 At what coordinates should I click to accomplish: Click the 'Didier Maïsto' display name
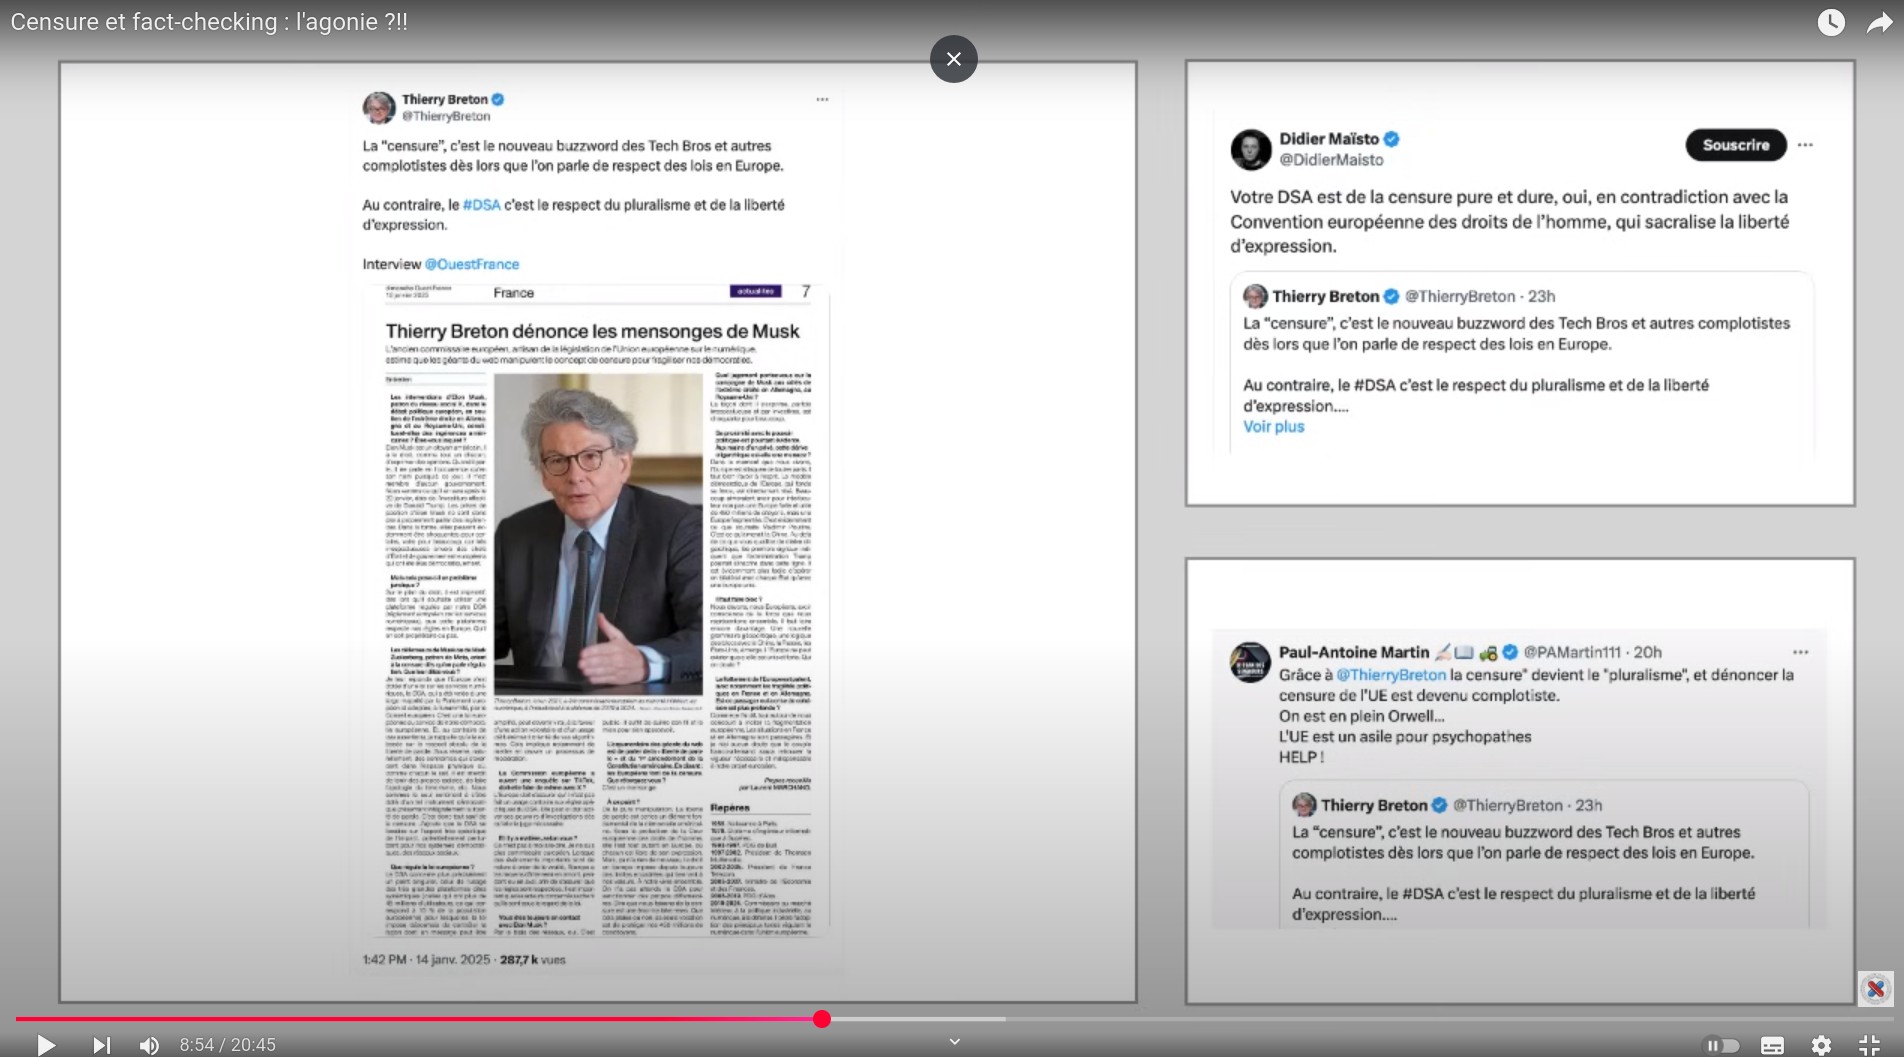[1329, 139]
